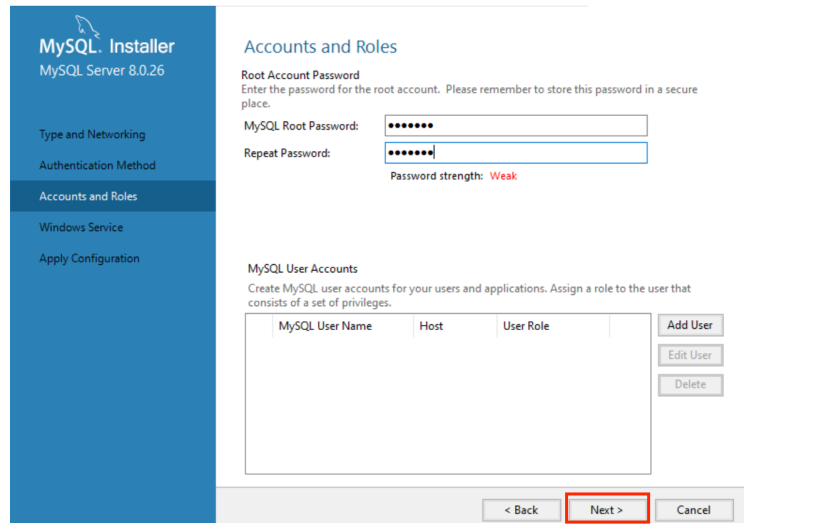Open the Type and Networking step
Screen dimensions: 814x524
92,135
